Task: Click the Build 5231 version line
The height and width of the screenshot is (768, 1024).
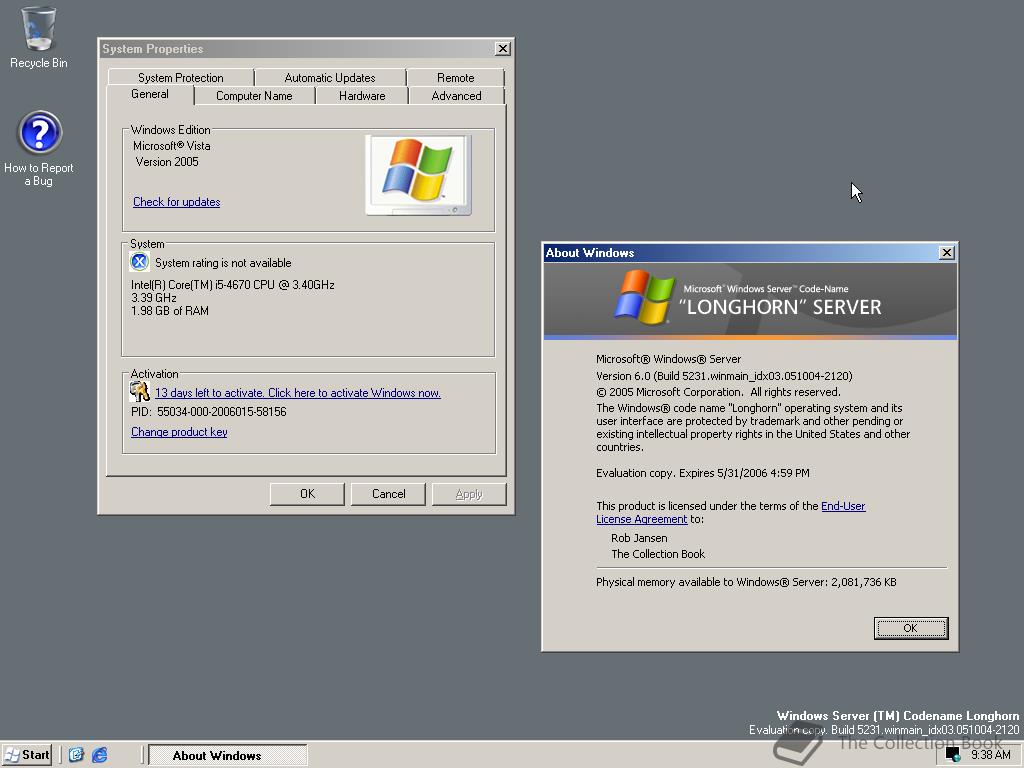Action: tap(724, 376)
